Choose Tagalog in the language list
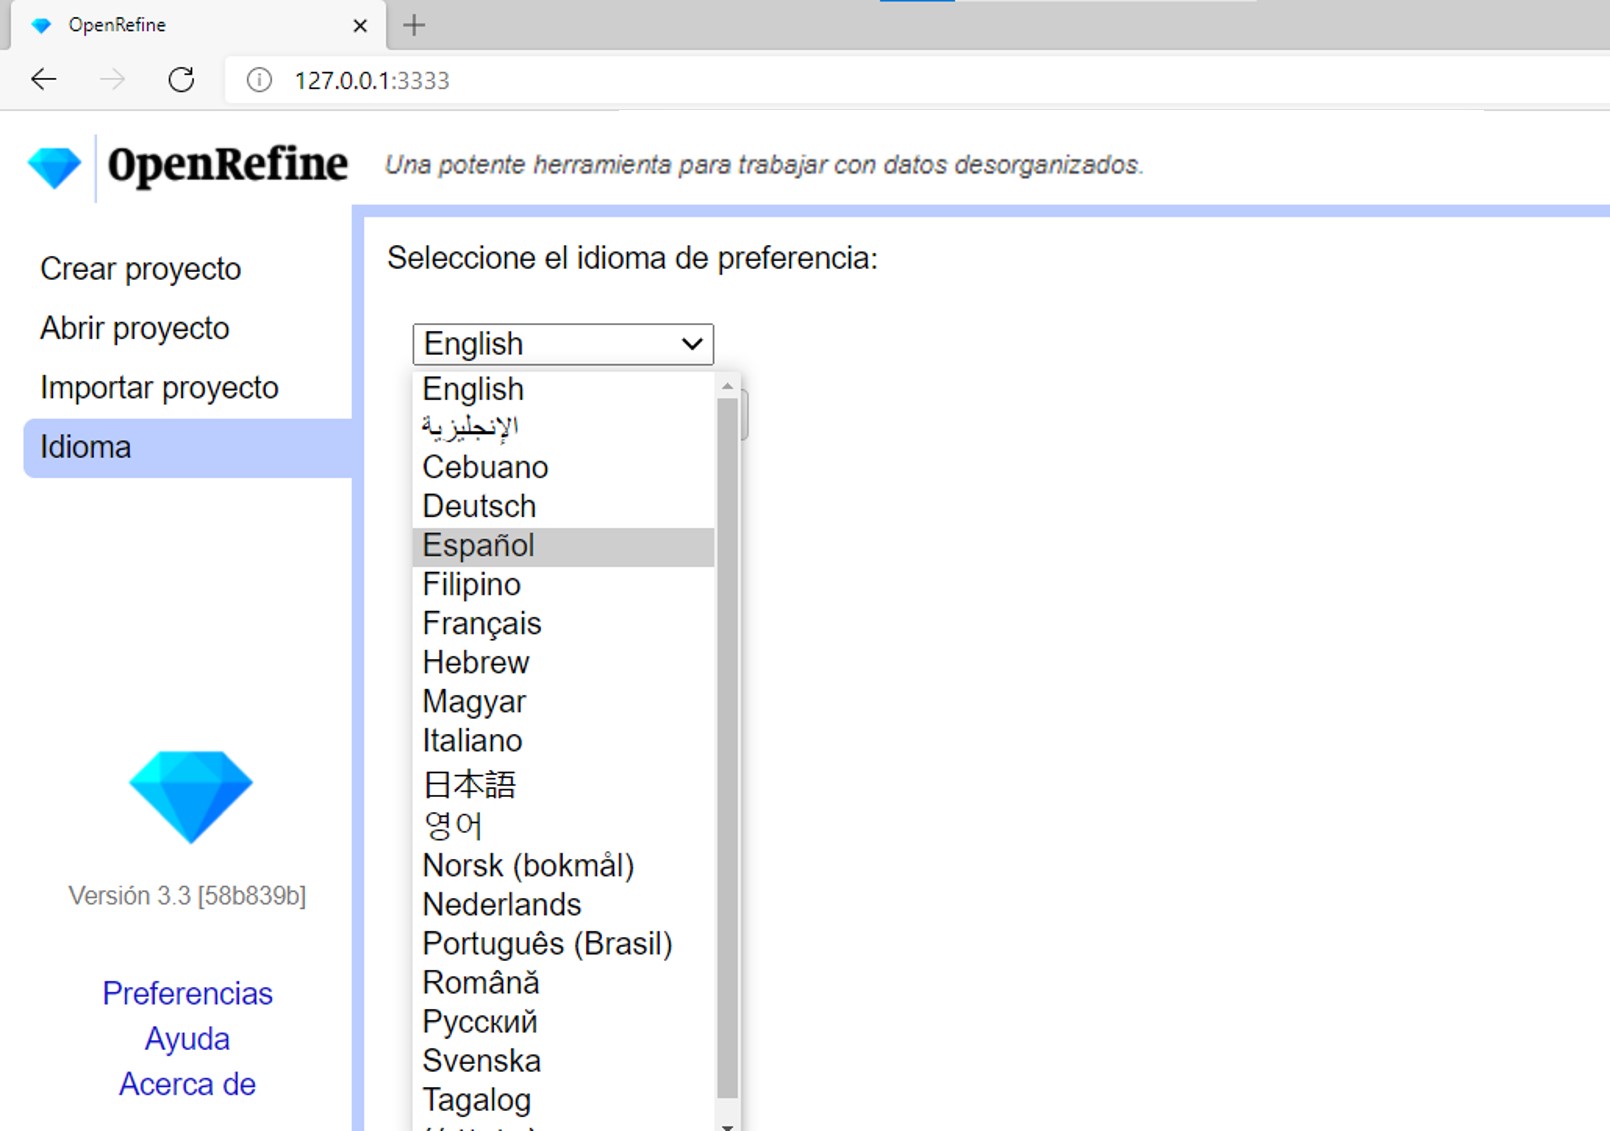This screenshot has width=1610, height=1131. pyautogui.click(x=564, y=1100)
